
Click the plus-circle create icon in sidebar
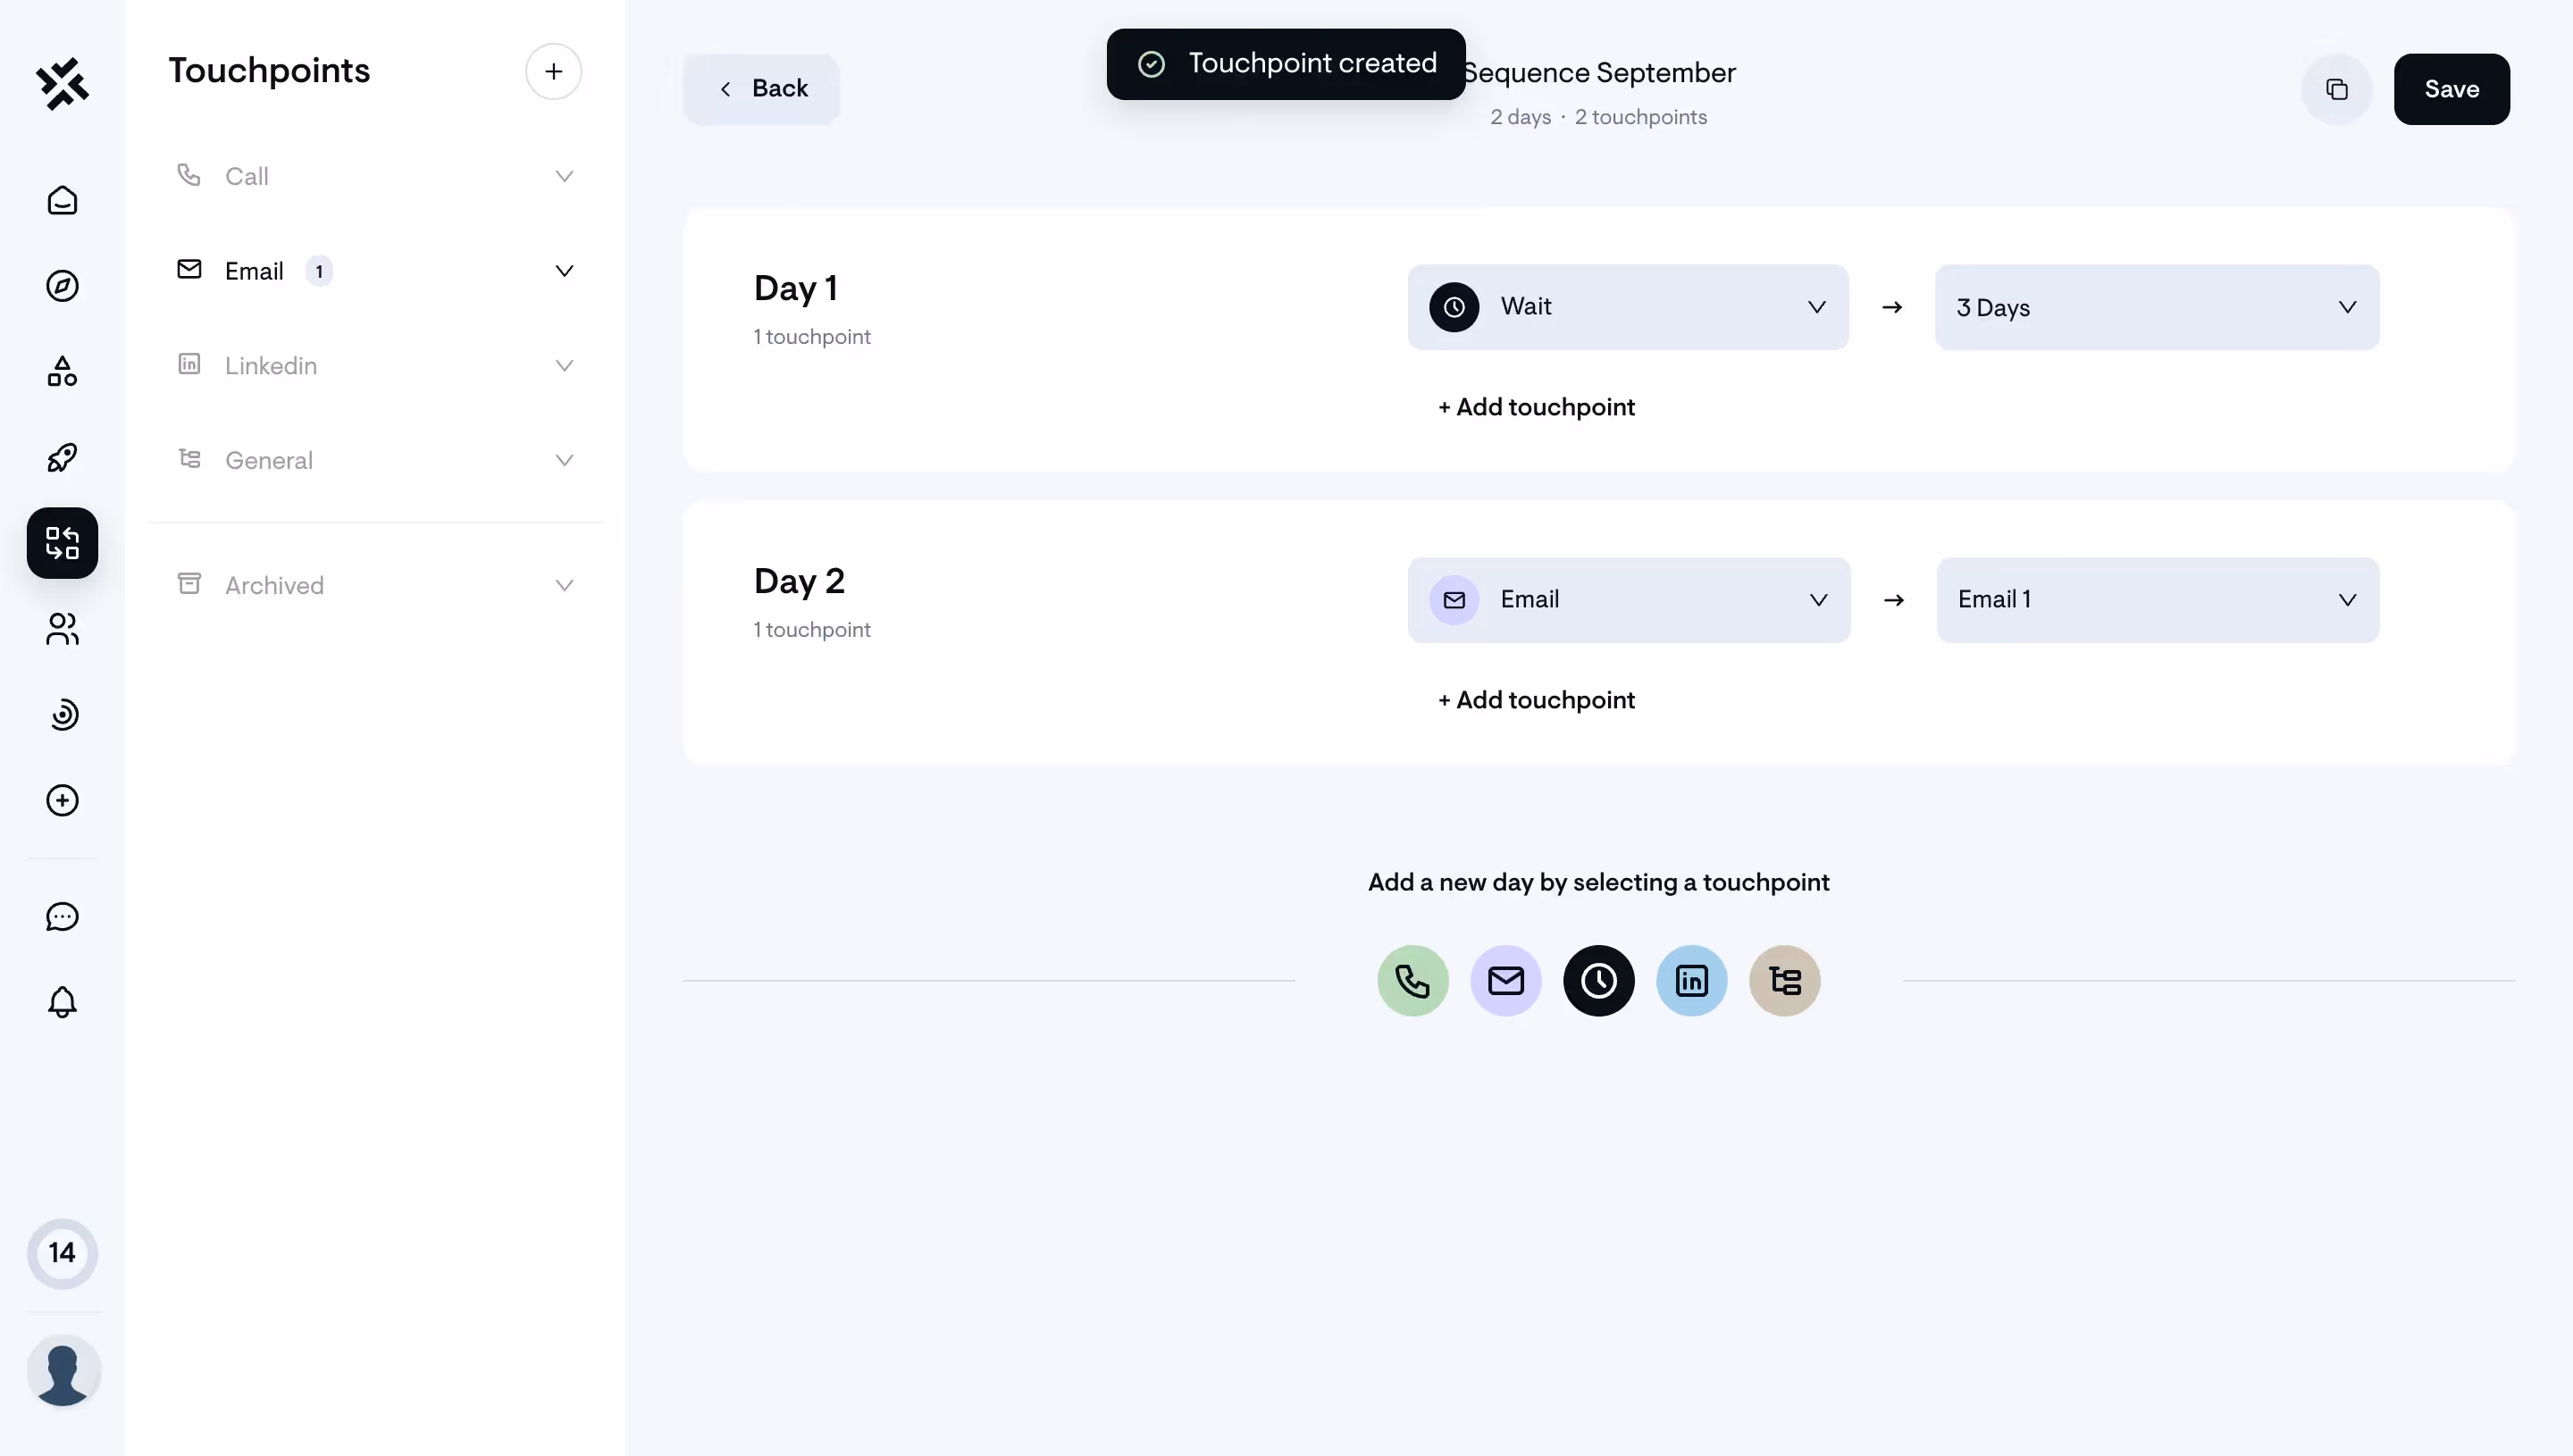[62, 800]
